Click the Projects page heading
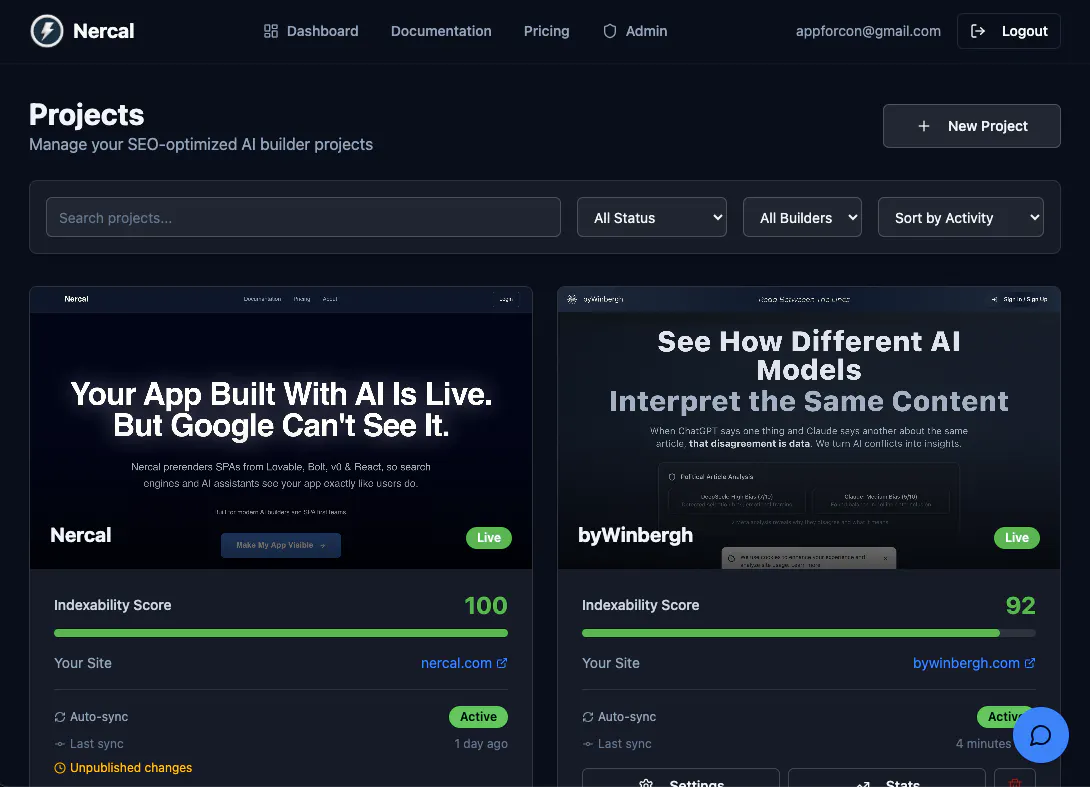The height and width of the screenshot is (787, 1090). (87, 115)
